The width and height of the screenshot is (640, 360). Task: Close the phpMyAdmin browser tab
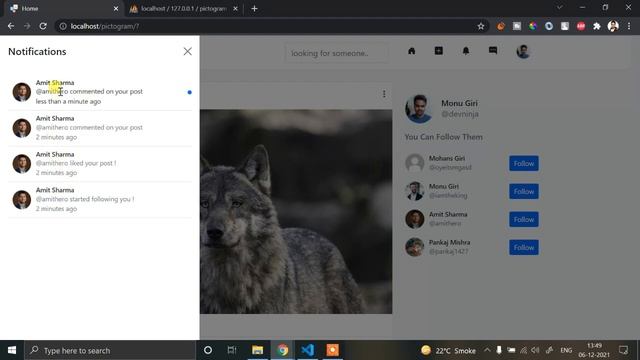coord(235,9)
